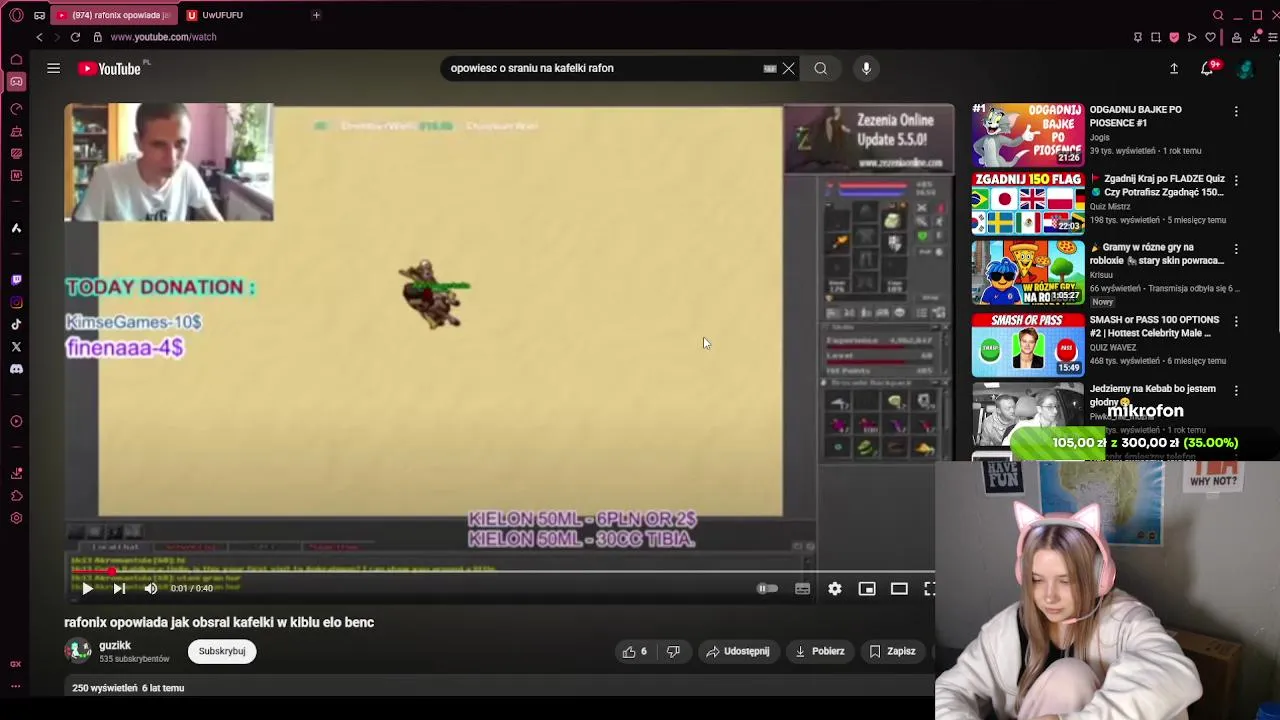The image size is (1280, 720).
Task: Open the pinboards pin toolbar icon
Action: click(1138, 37)
